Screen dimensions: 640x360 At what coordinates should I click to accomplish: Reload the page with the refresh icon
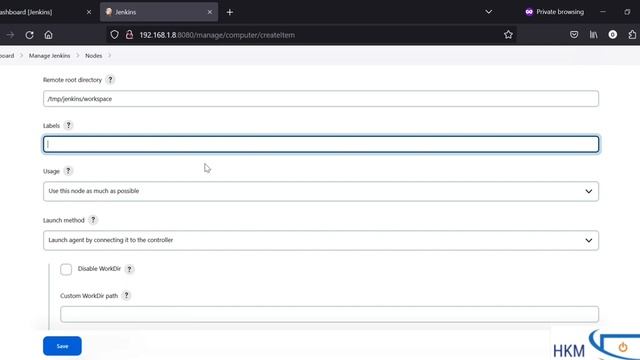coord(29,35)
